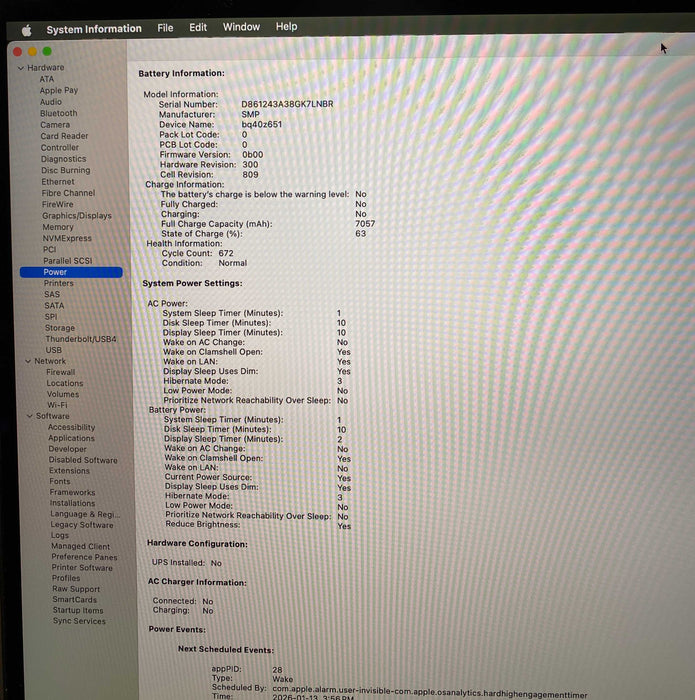Select Logs under Software

(x=60, y=536)
